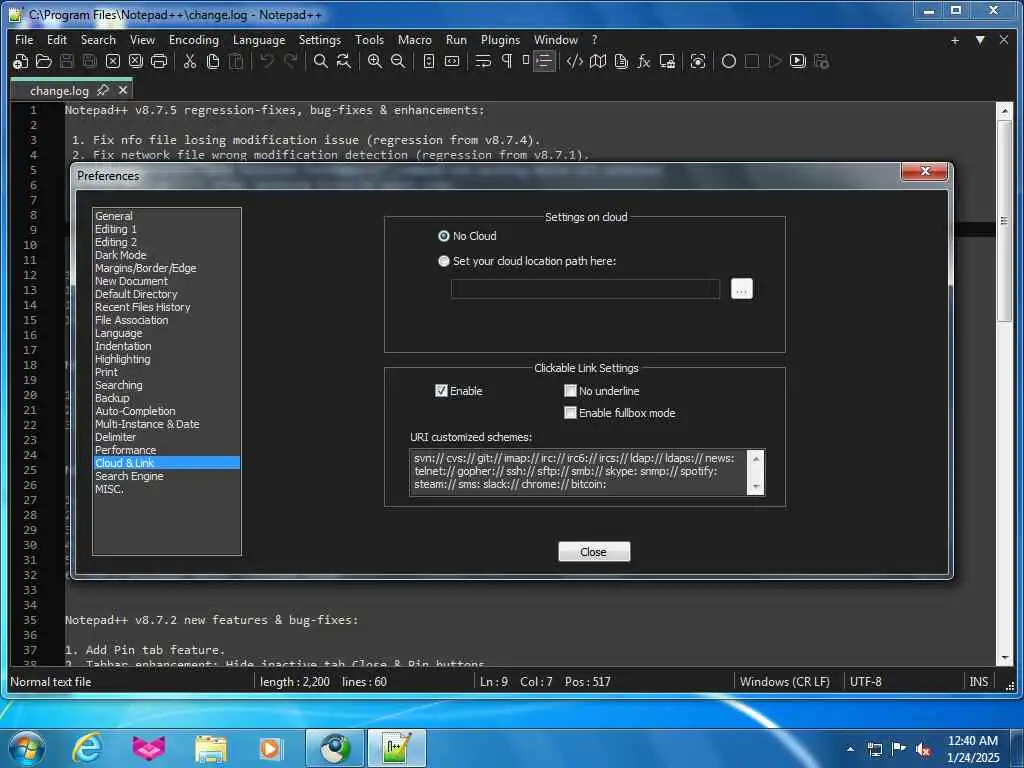
Task: Click the Close button in Preferences
Action: click(x=594, y=552)
